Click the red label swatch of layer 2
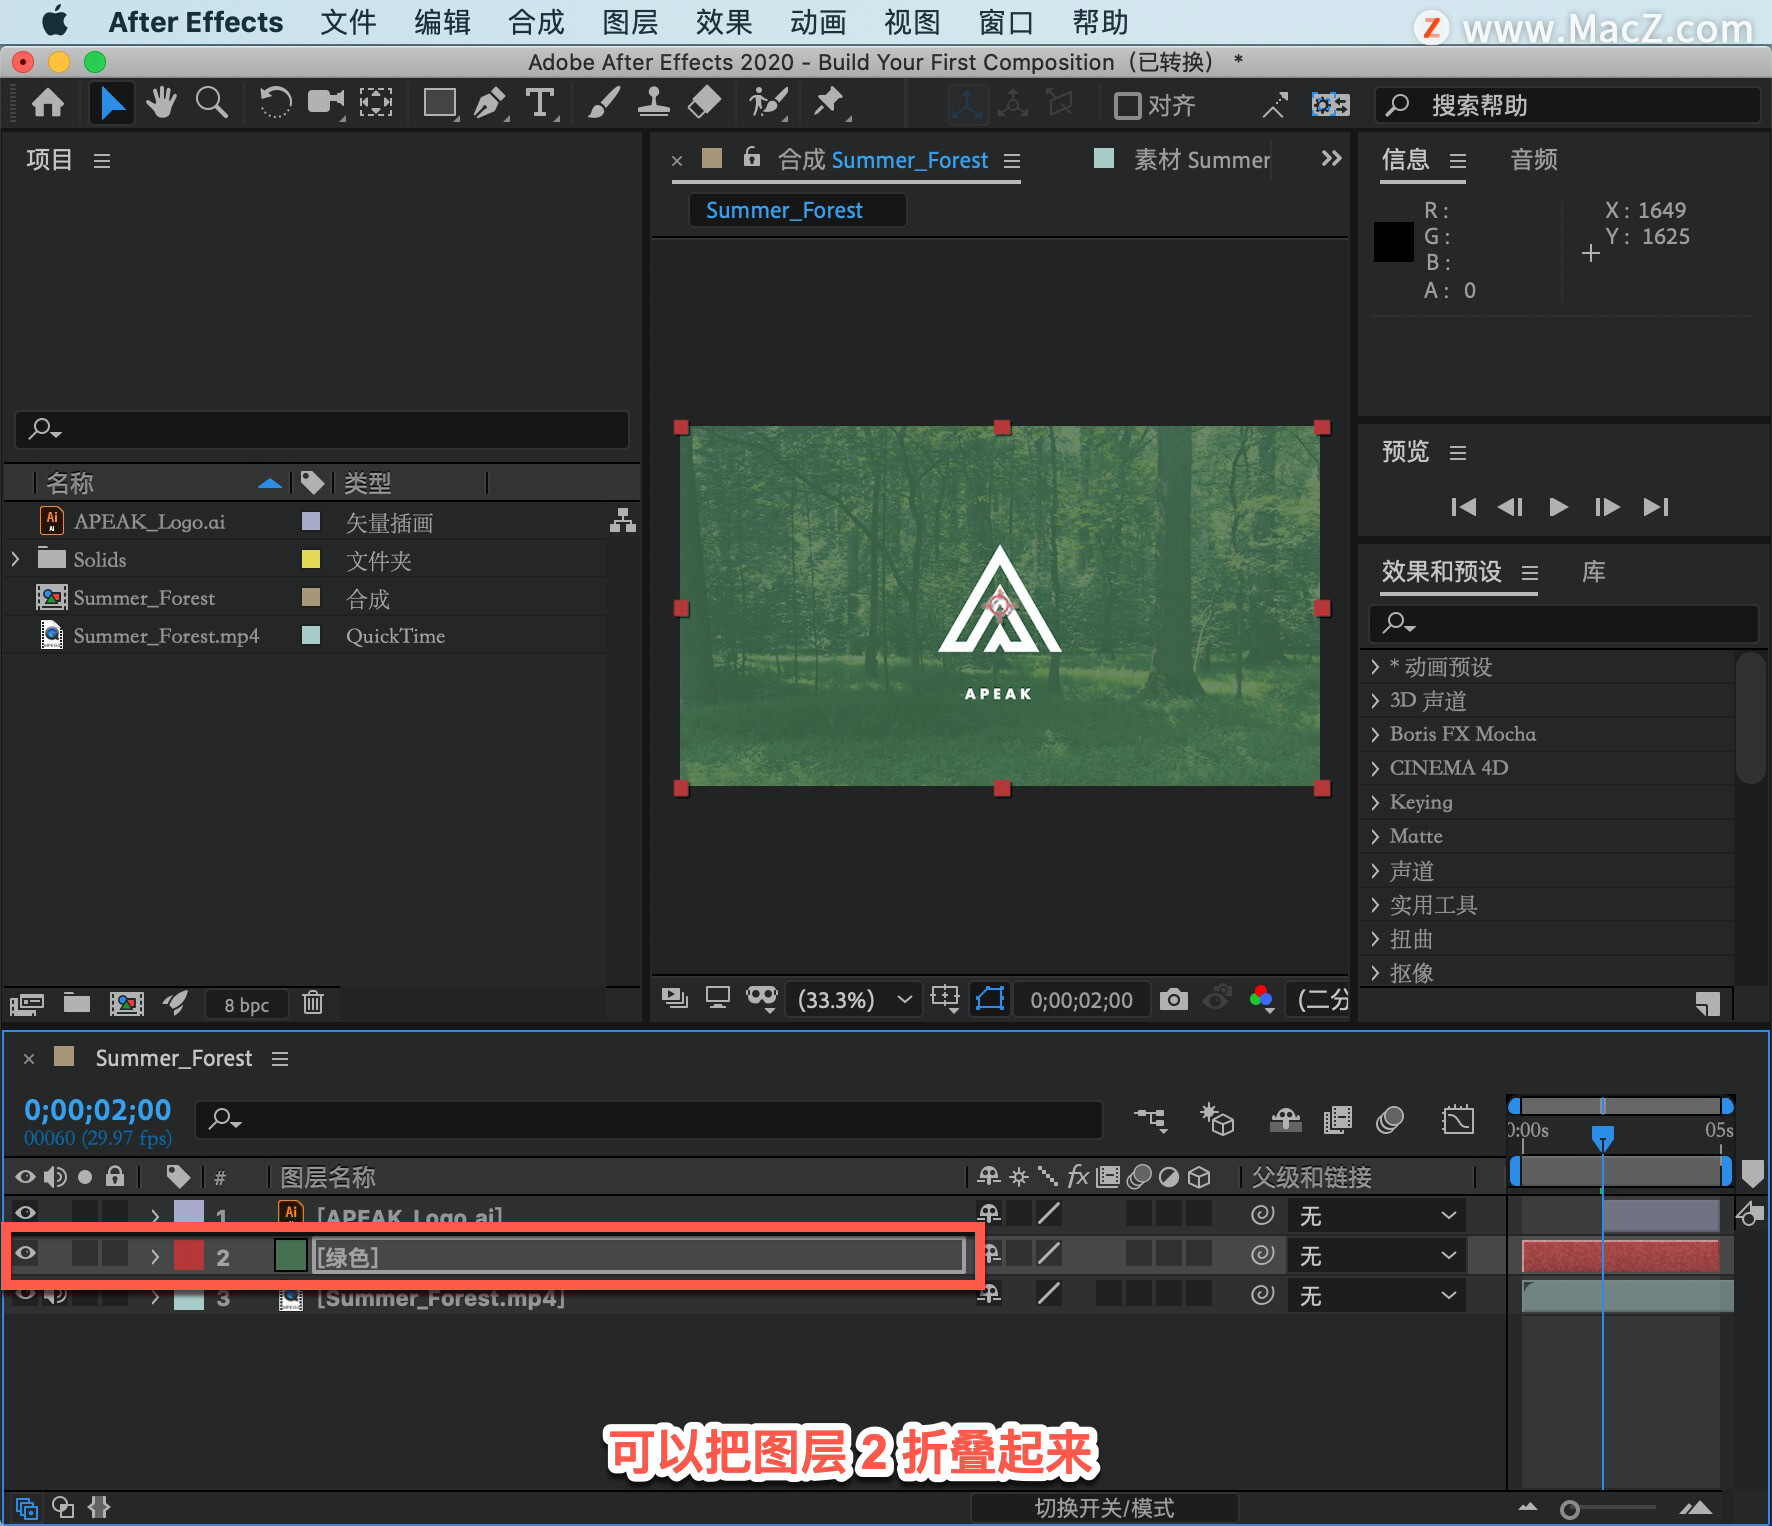The image size is (1772, 1526). click(x=189, y=1256)
